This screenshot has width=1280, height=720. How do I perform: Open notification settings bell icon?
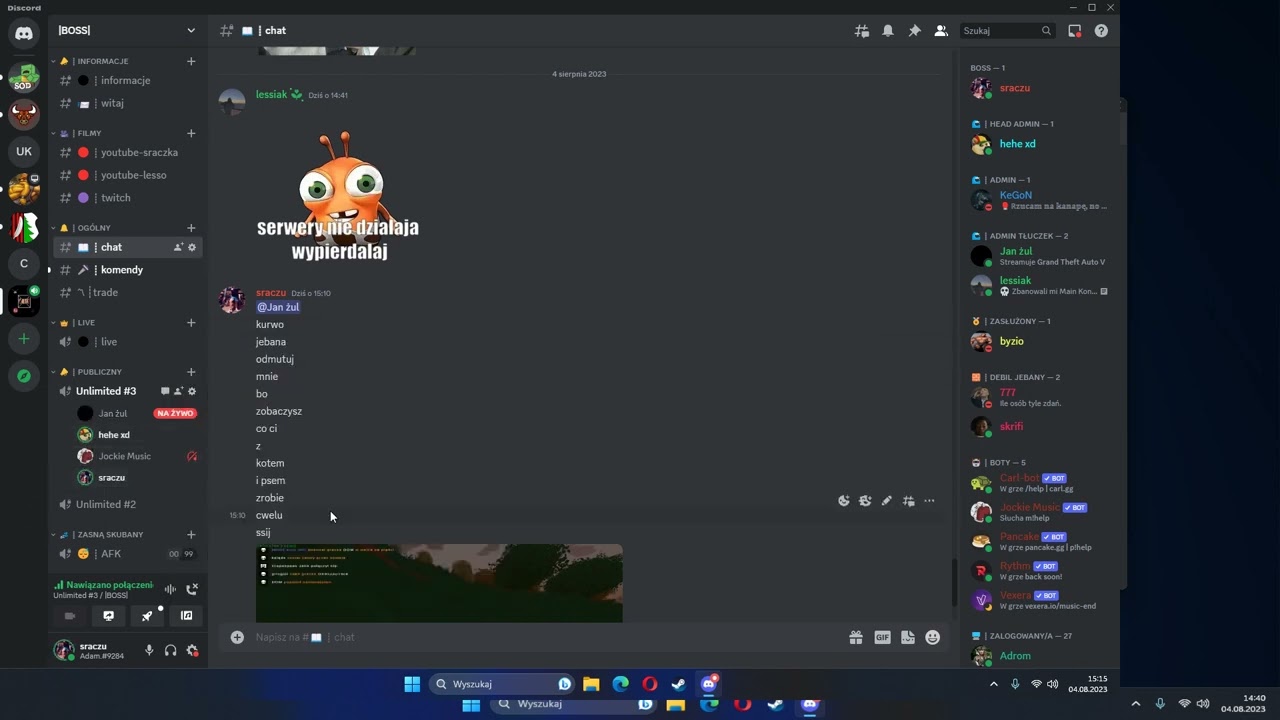click(x=888, y=31)
